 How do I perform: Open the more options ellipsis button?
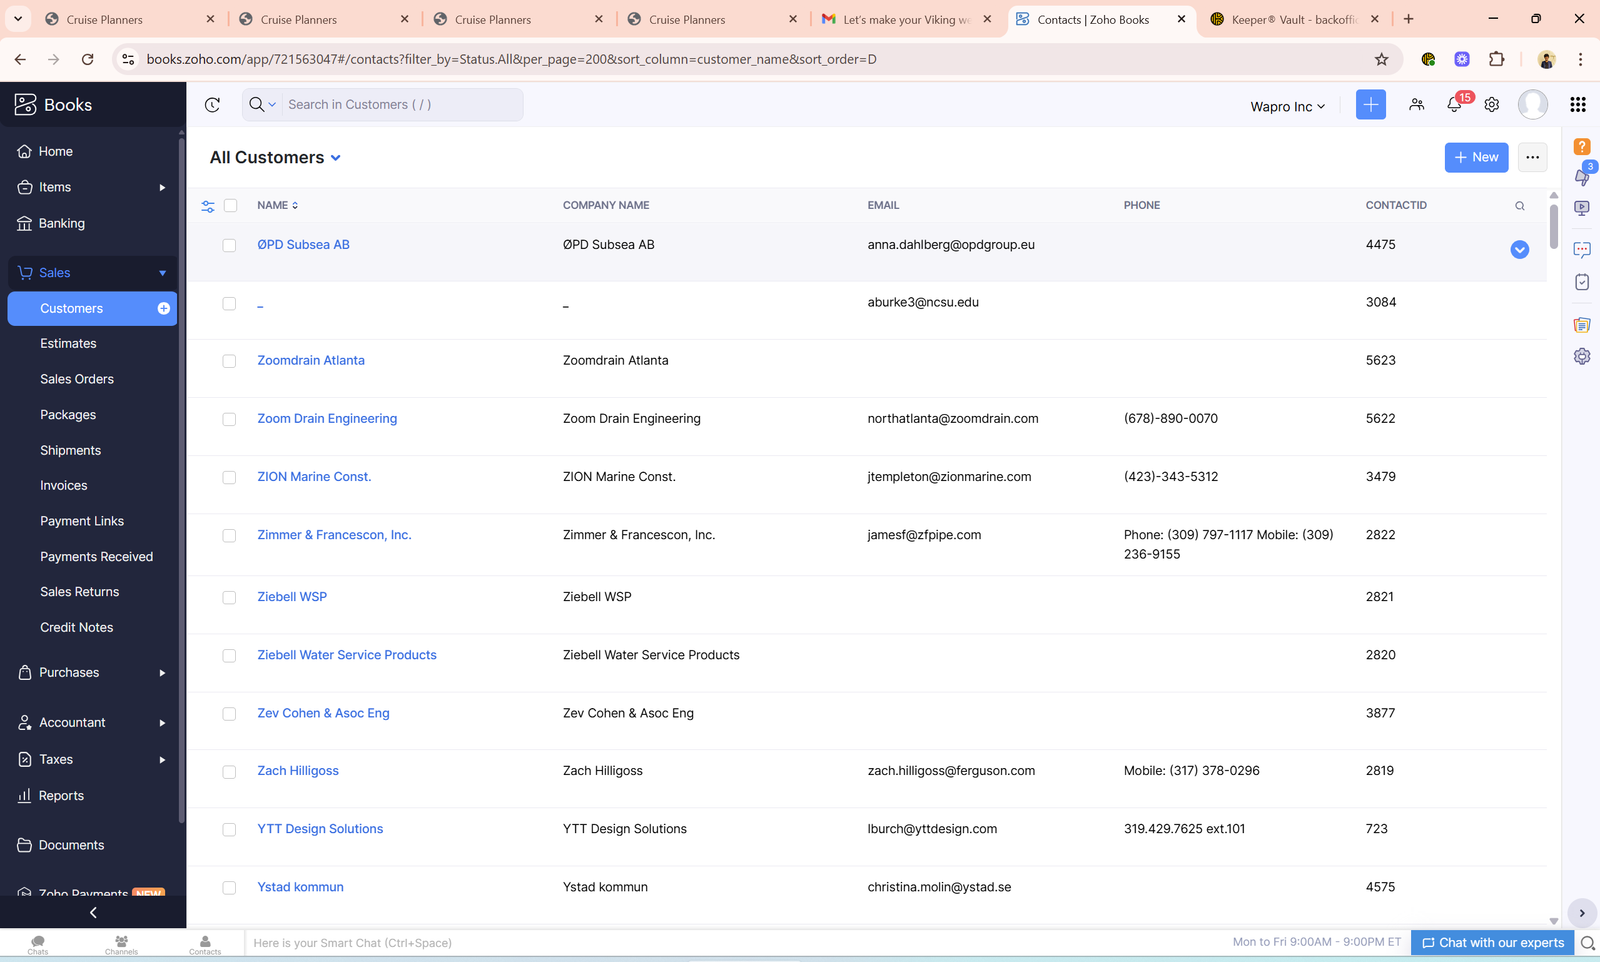point(1532,158)
